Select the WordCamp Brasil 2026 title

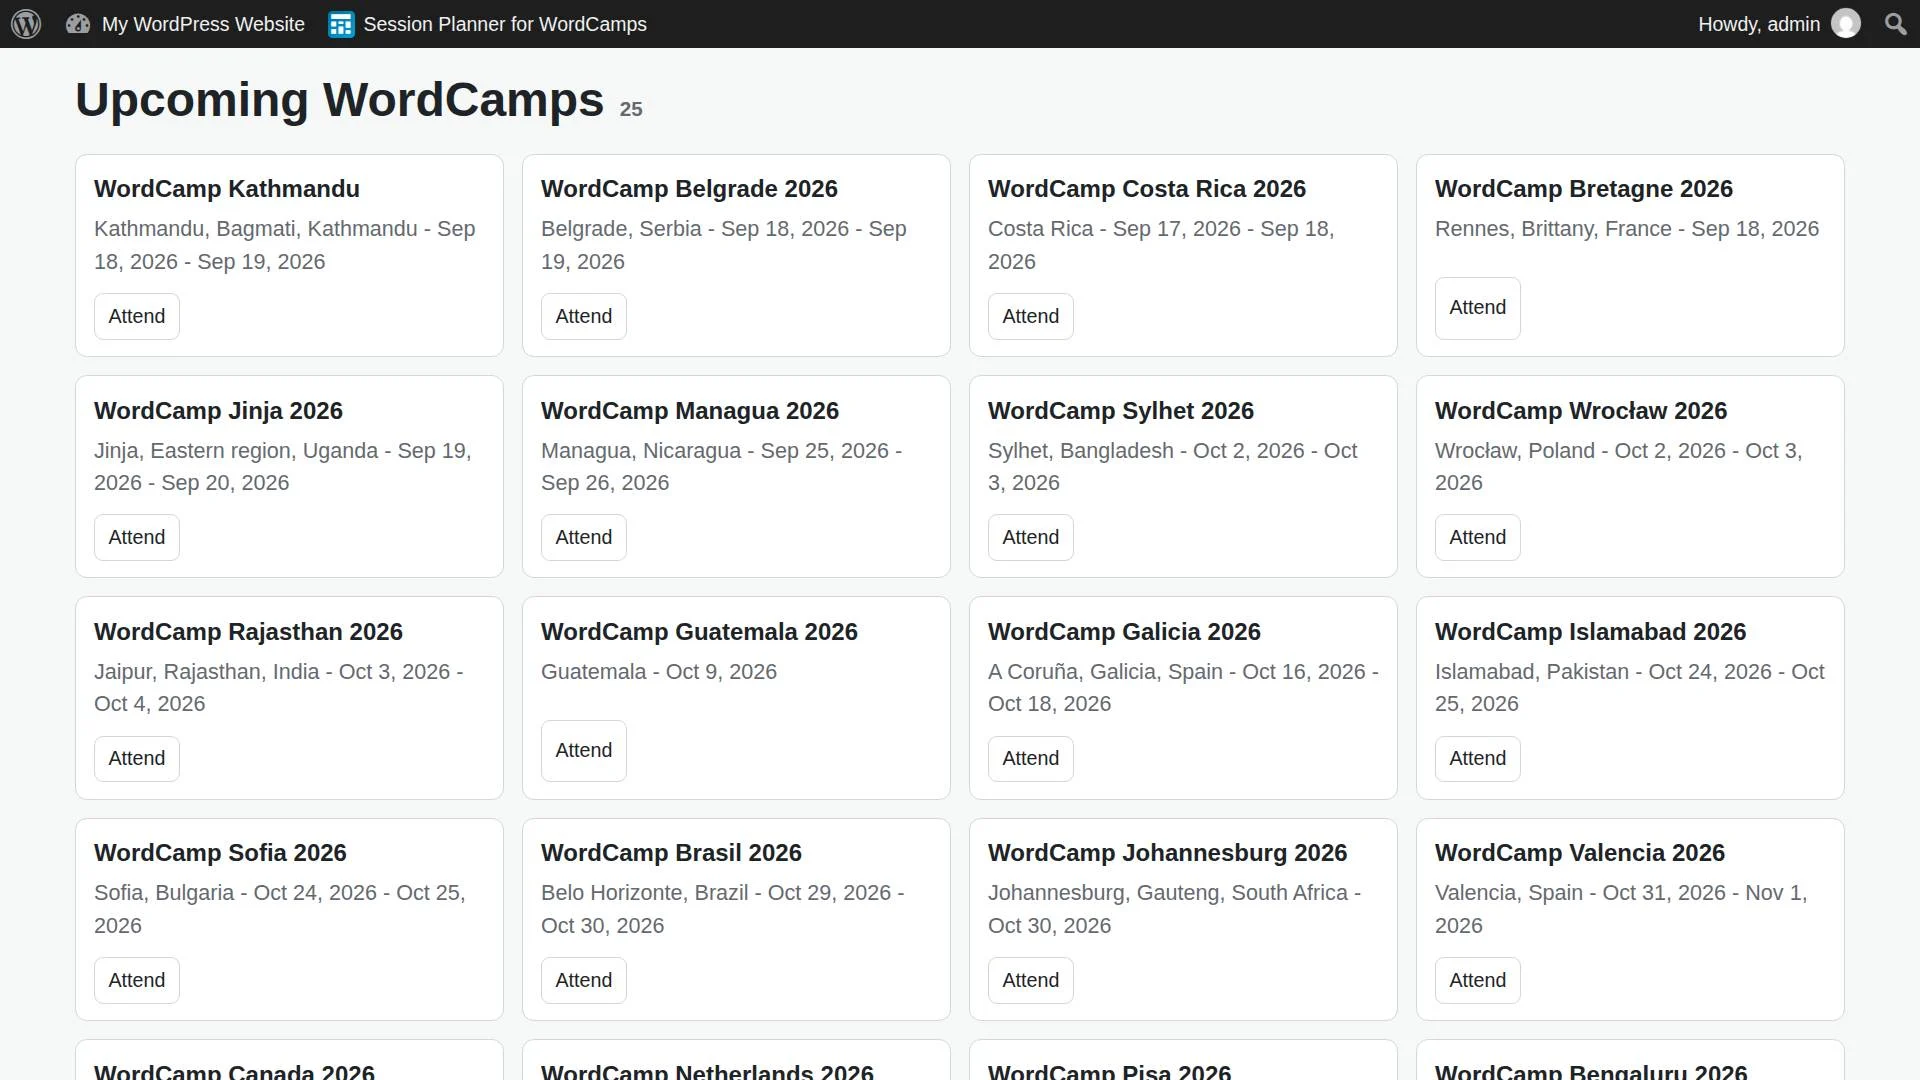pyautogui.click(x=671, y=853)
